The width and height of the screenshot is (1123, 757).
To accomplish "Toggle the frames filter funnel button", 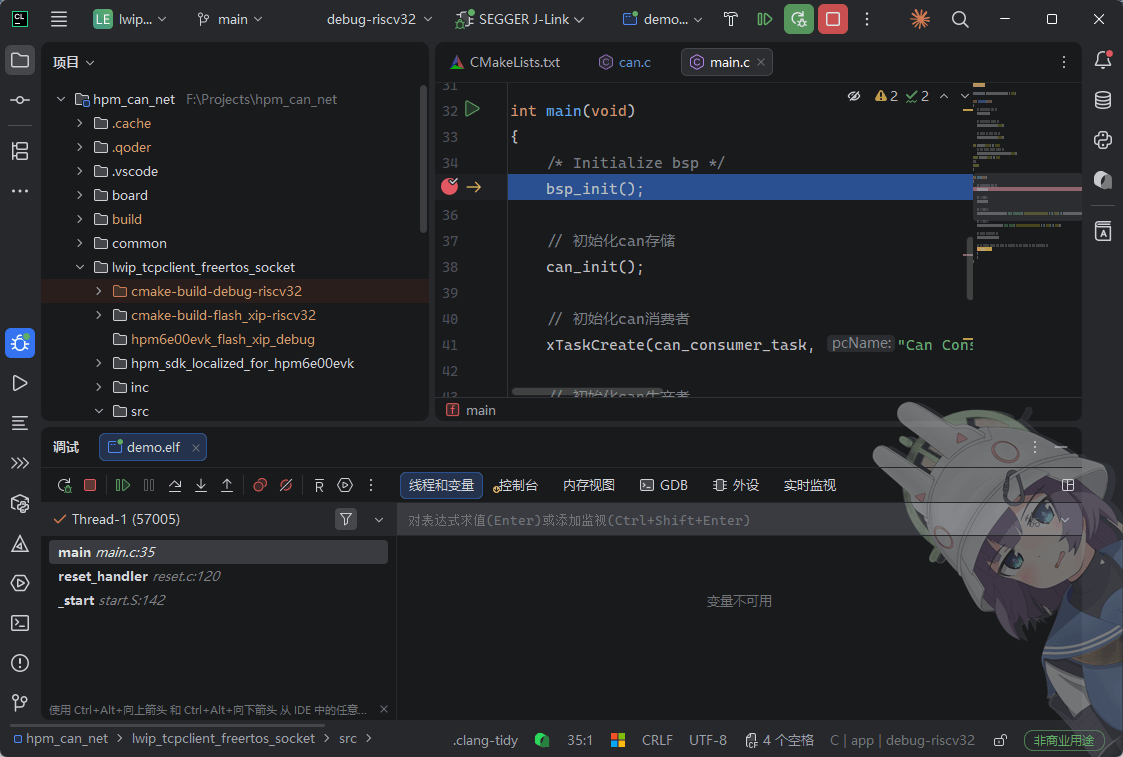I will 346,519.
